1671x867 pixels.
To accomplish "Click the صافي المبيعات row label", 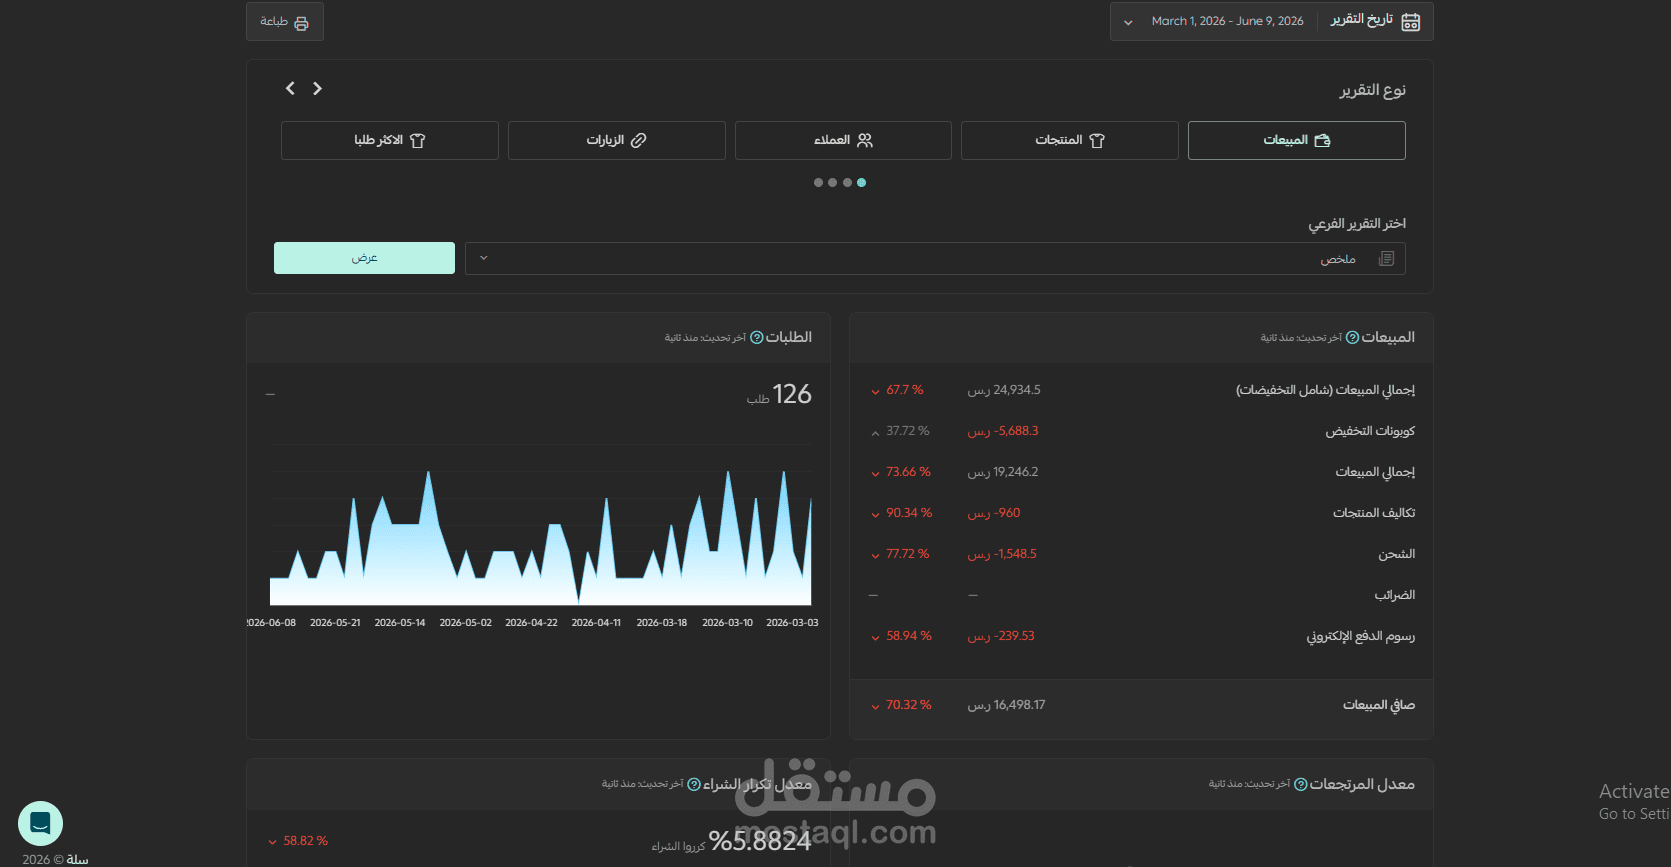I will pos(1379,705).
